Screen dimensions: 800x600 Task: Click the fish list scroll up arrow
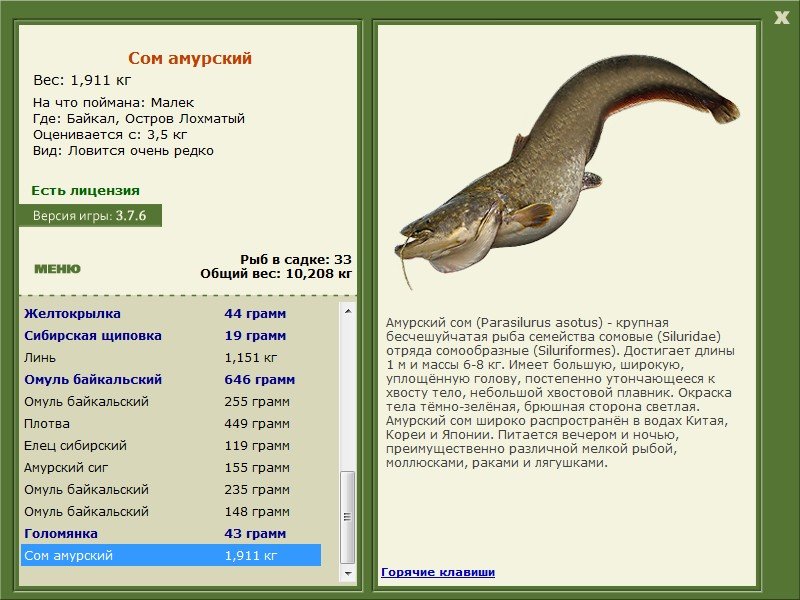pyautogui.click(x=348, y=311)
